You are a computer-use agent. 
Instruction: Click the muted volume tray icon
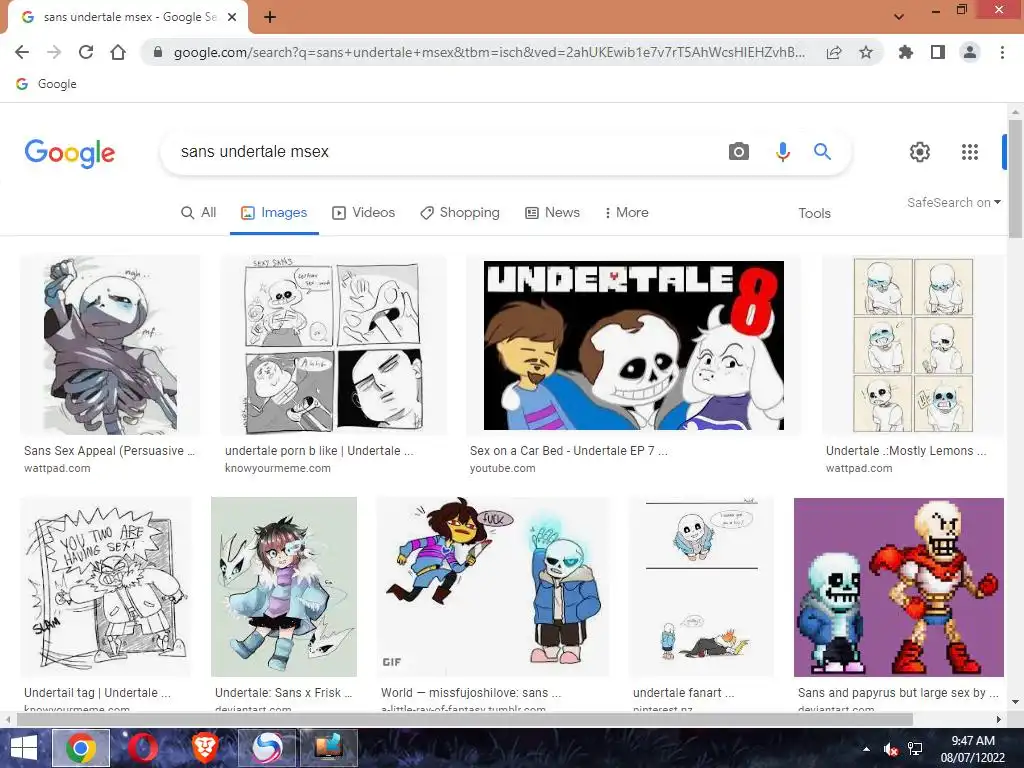coord(890,749)
